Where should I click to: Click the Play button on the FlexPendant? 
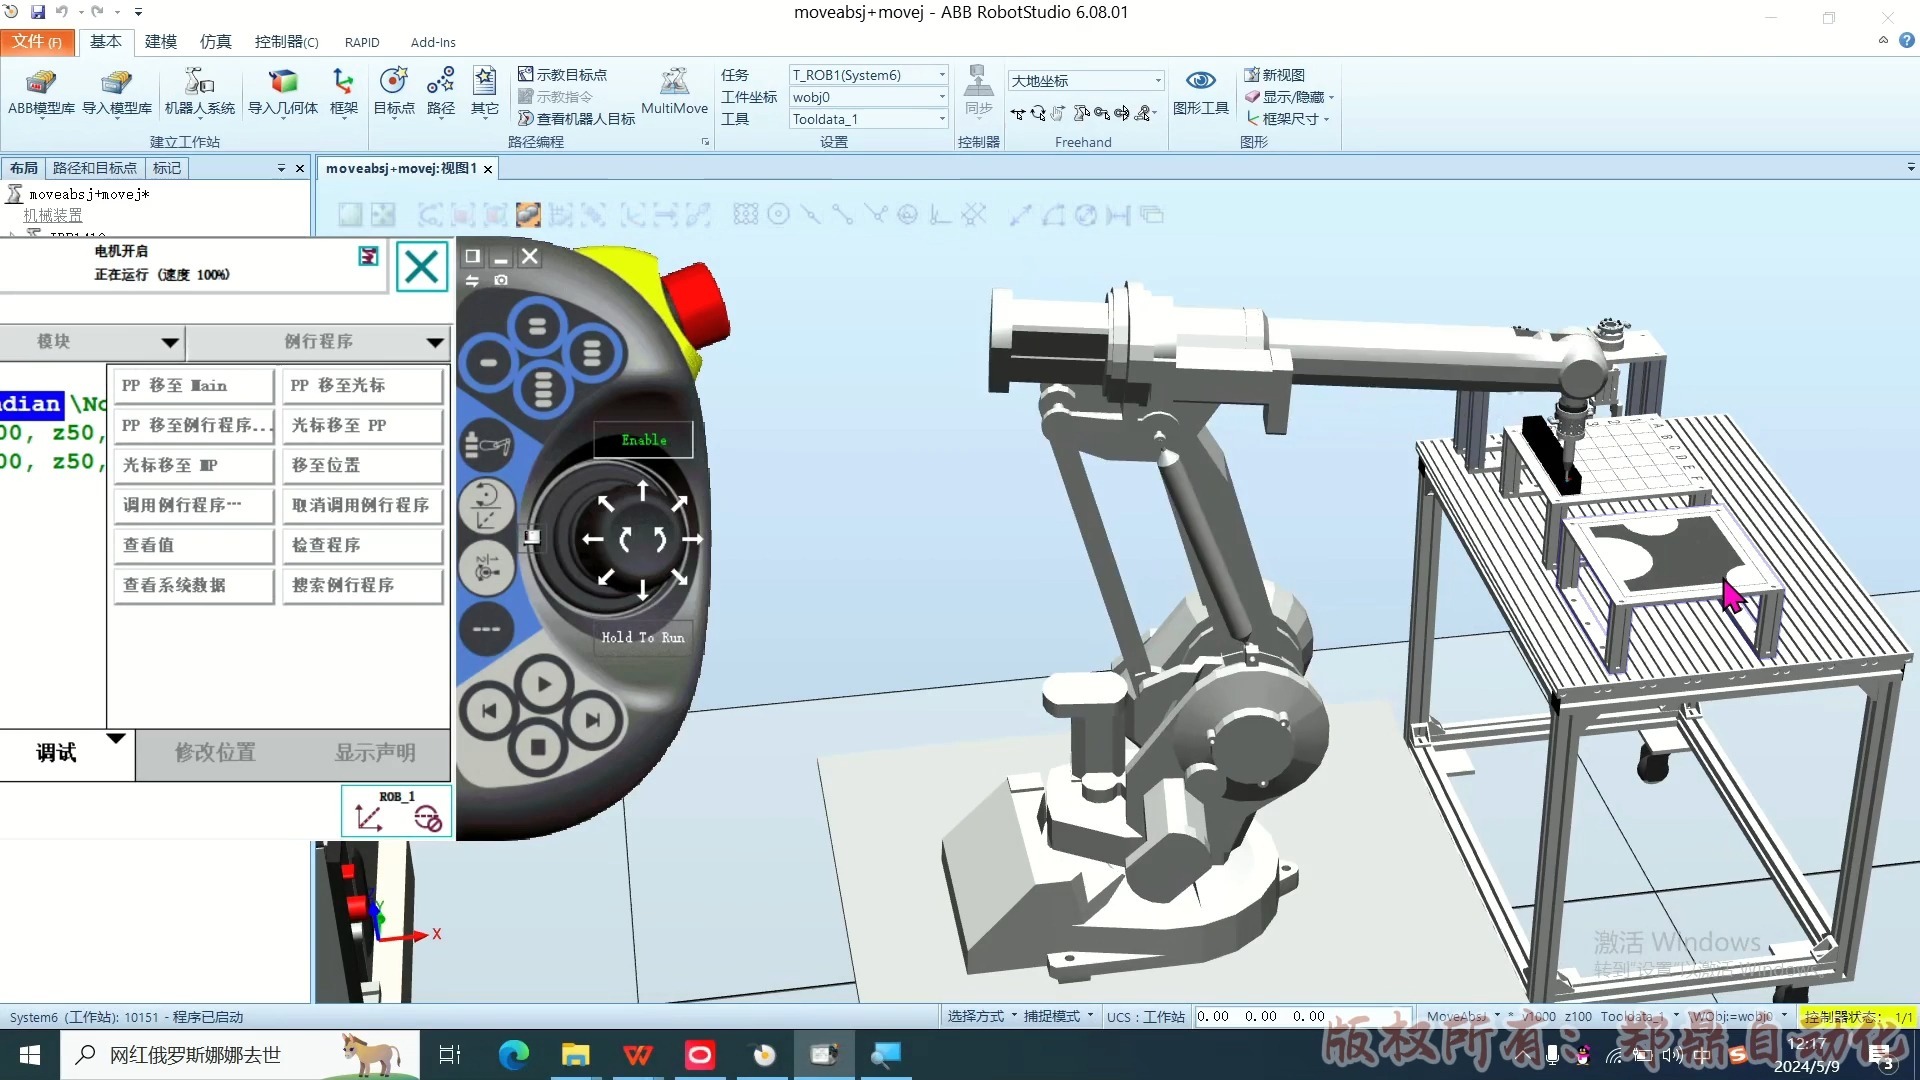point(543,685)
